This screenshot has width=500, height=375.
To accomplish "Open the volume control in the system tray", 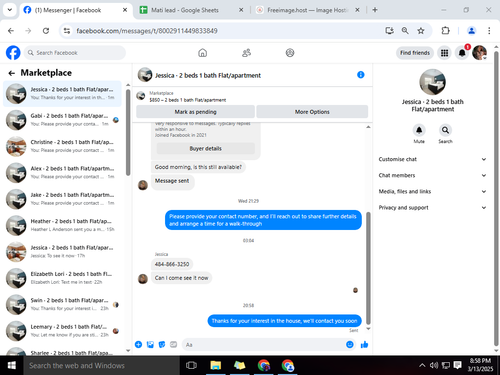I will 434,365.
